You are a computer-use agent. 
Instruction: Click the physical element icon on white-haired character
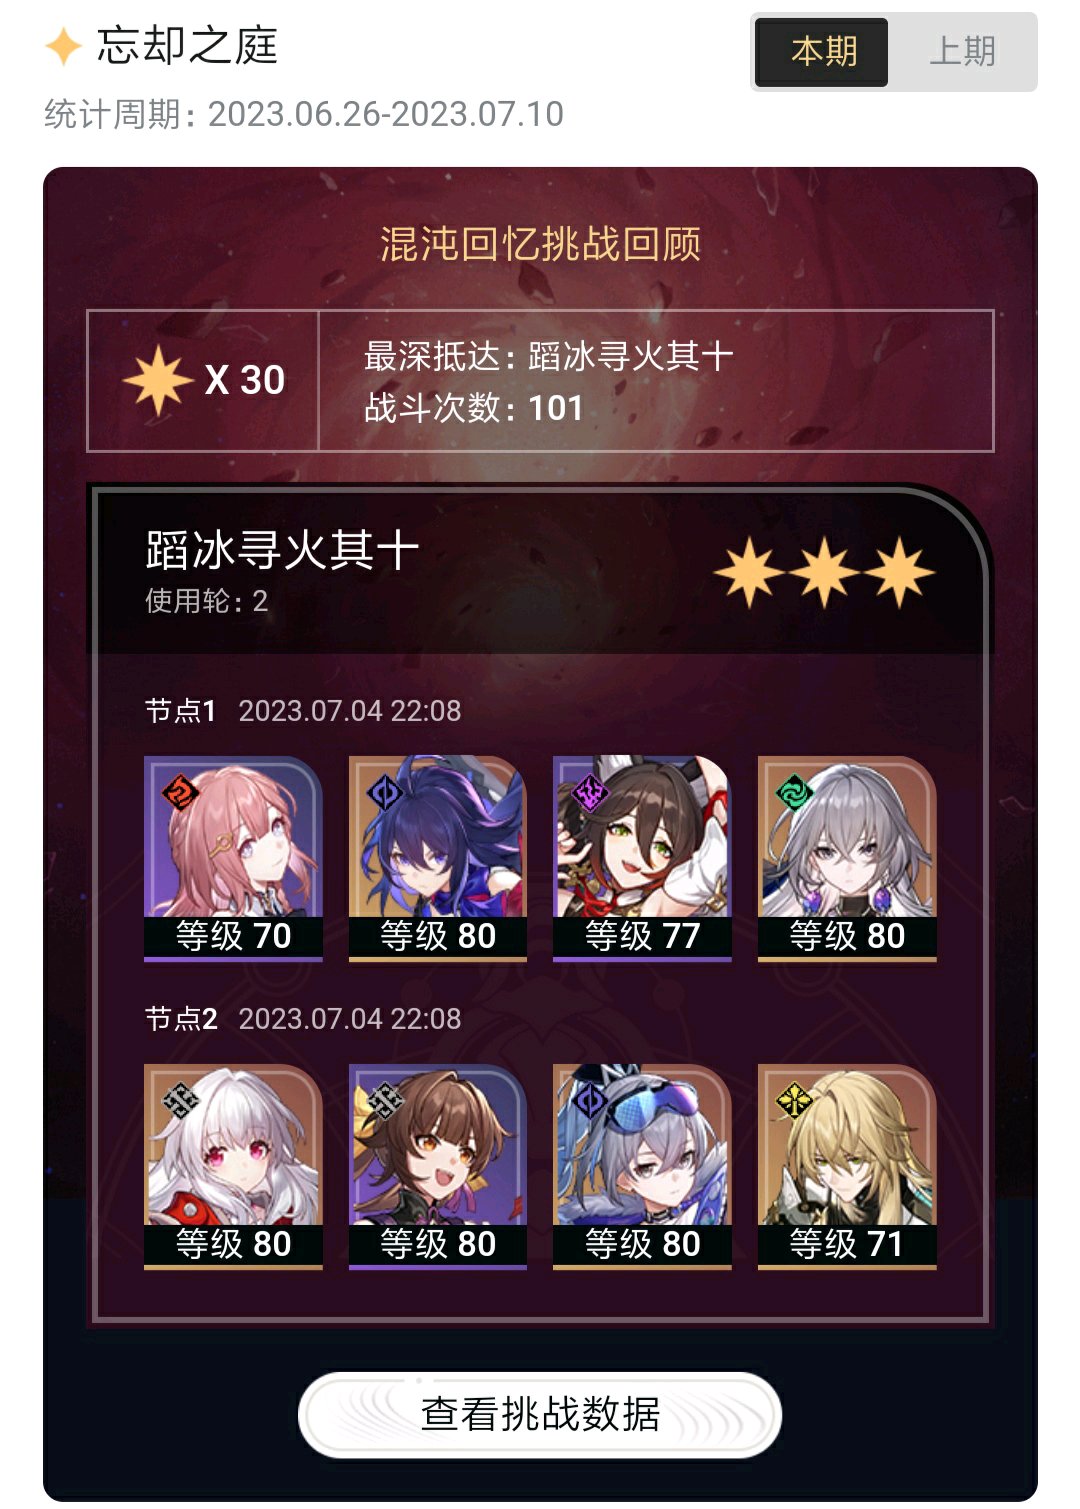(181, 1102)
